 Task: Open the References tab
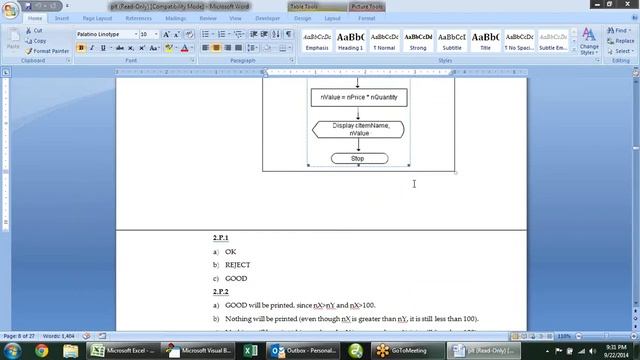pos(138,18)
